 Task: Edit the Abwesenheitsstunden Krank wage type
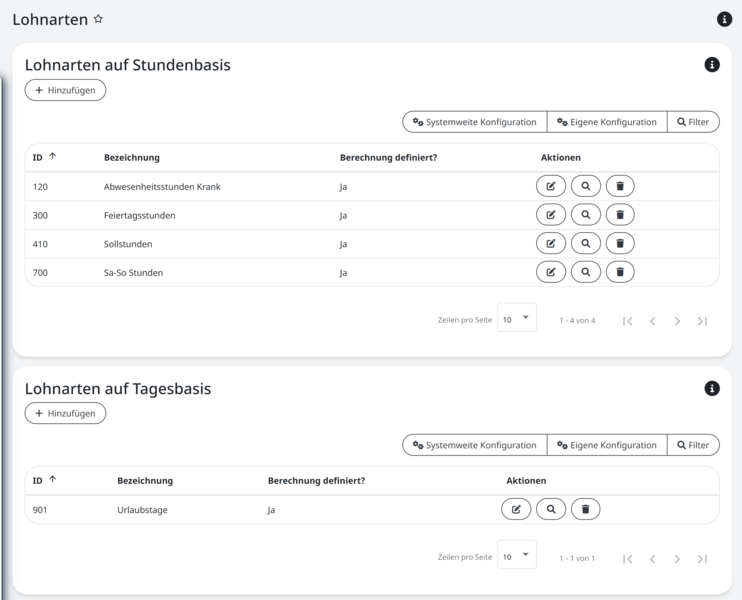550,187
